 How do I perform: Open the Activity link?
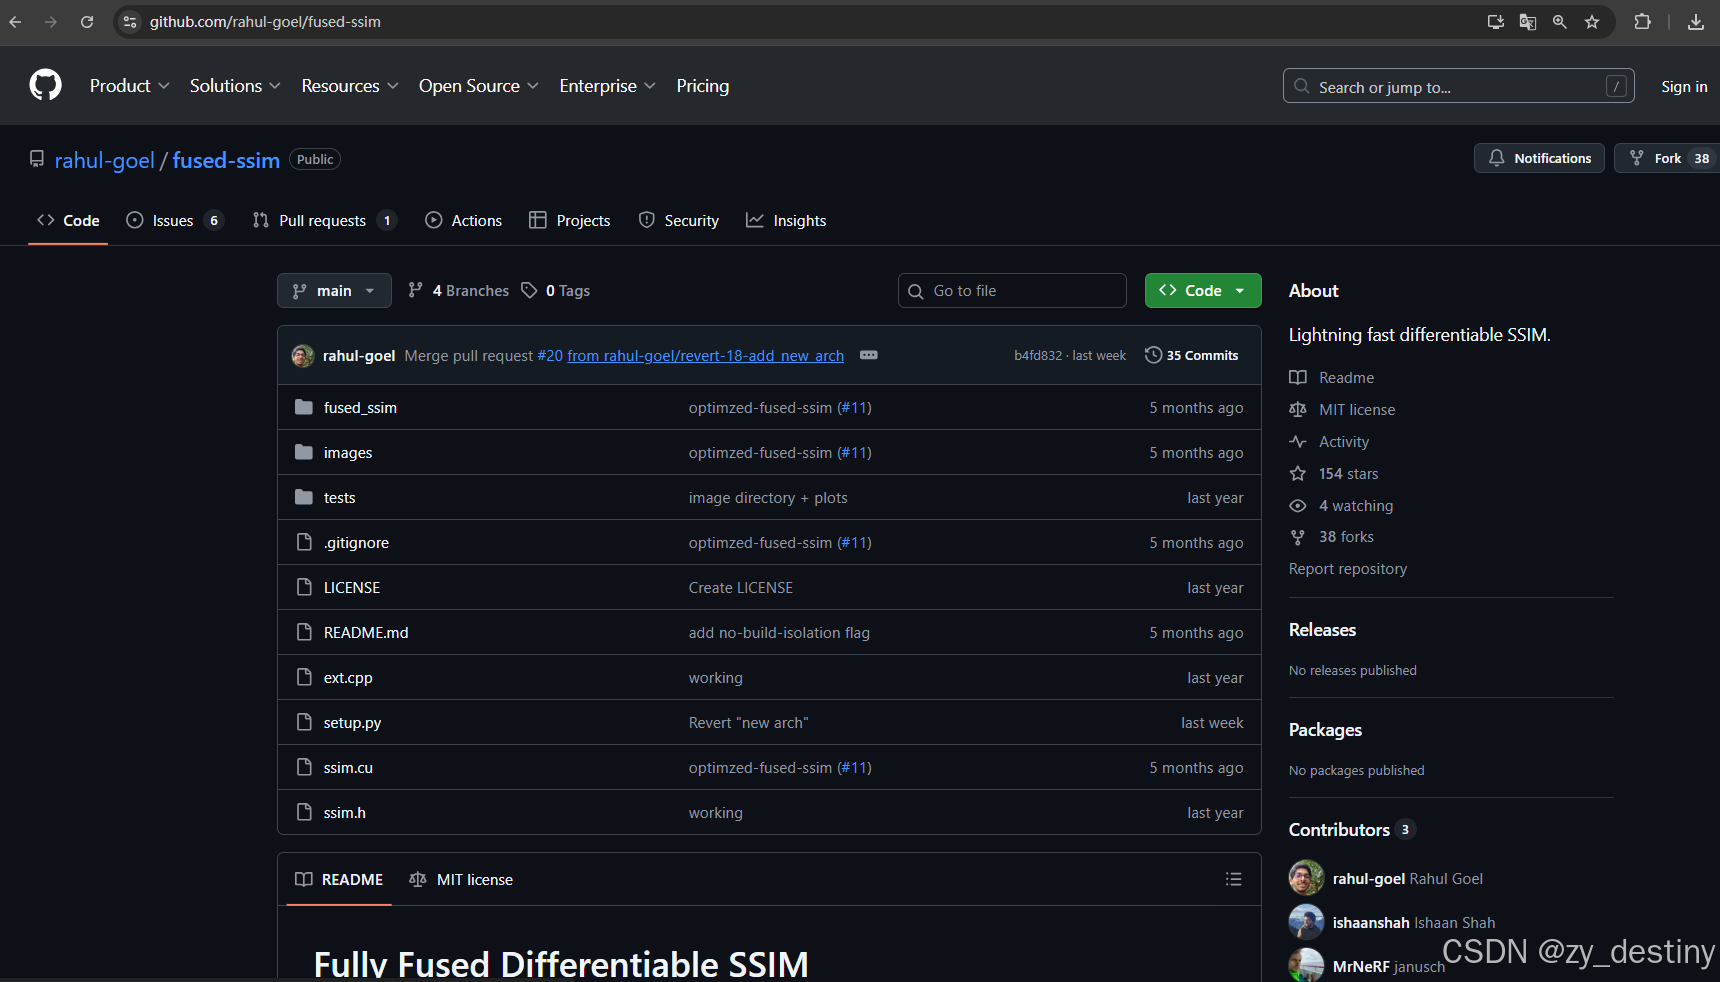pyautogui.click(x=1343, y=441)
